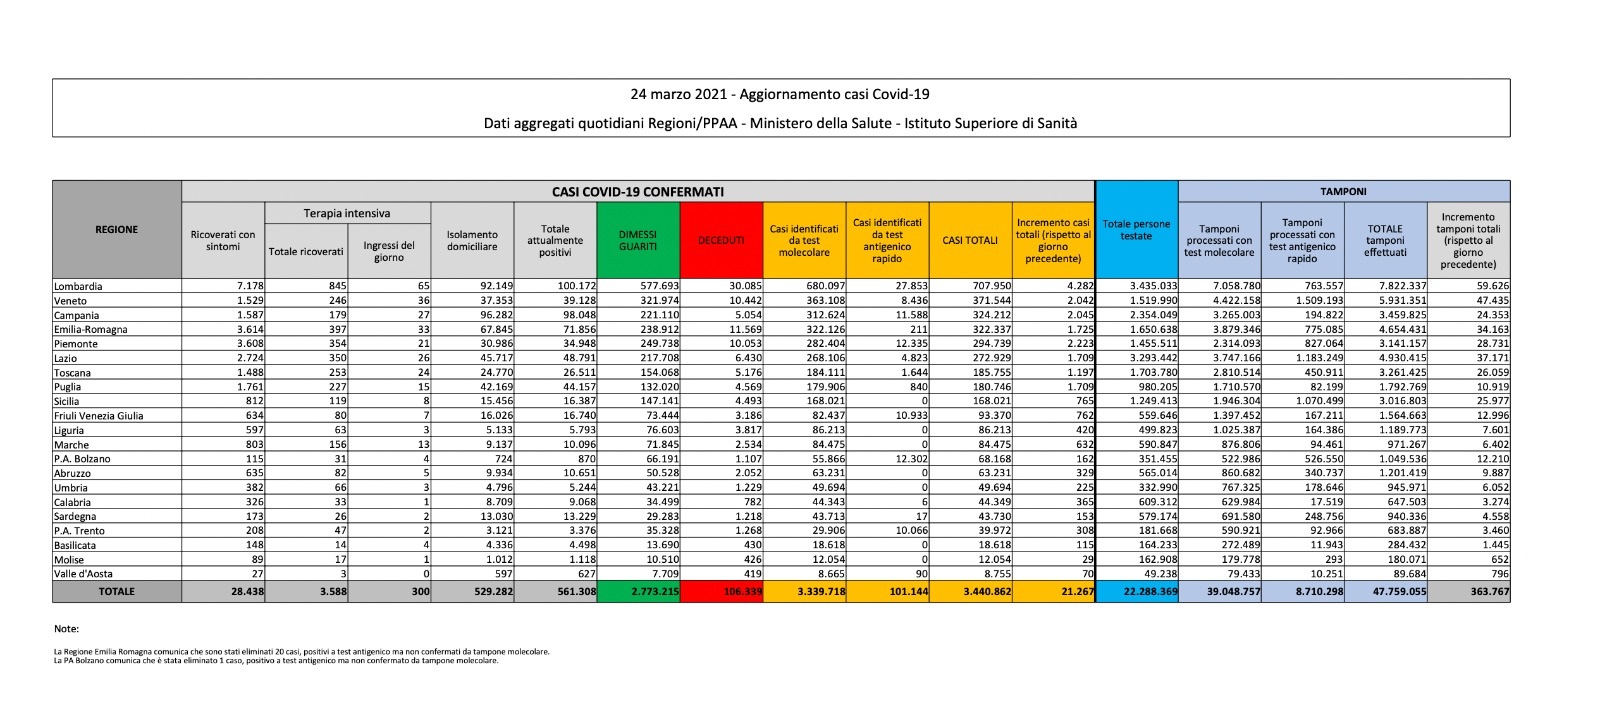Screen dimensions: 1600x710
Task: Select the "Totale attualmente positivi" column header
Action: point(555,240)
